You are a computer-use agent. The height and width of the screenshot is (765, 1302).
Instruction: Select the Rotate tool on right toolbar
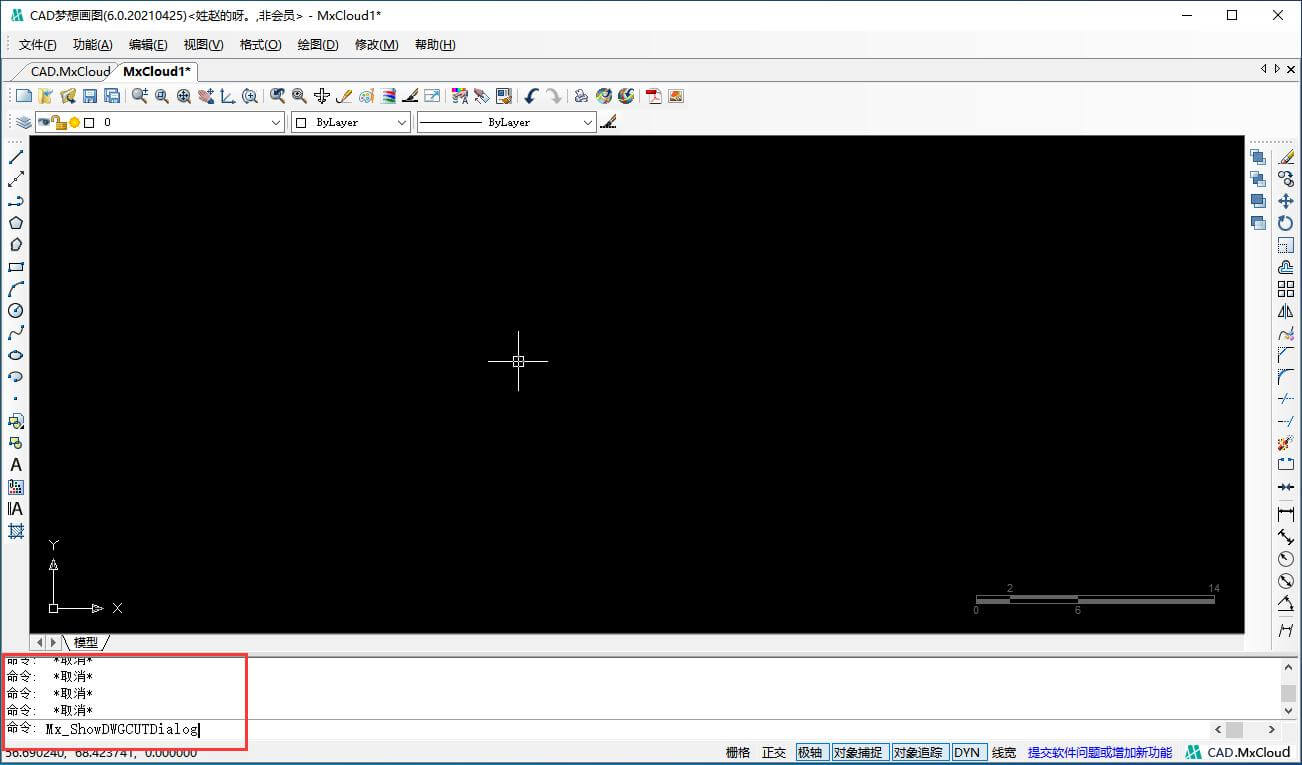1286,223
